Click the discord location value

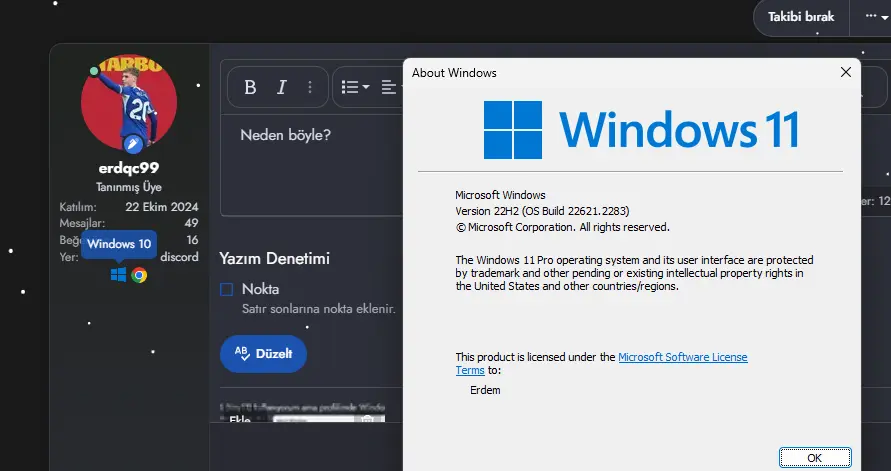(x=179, y=257)
